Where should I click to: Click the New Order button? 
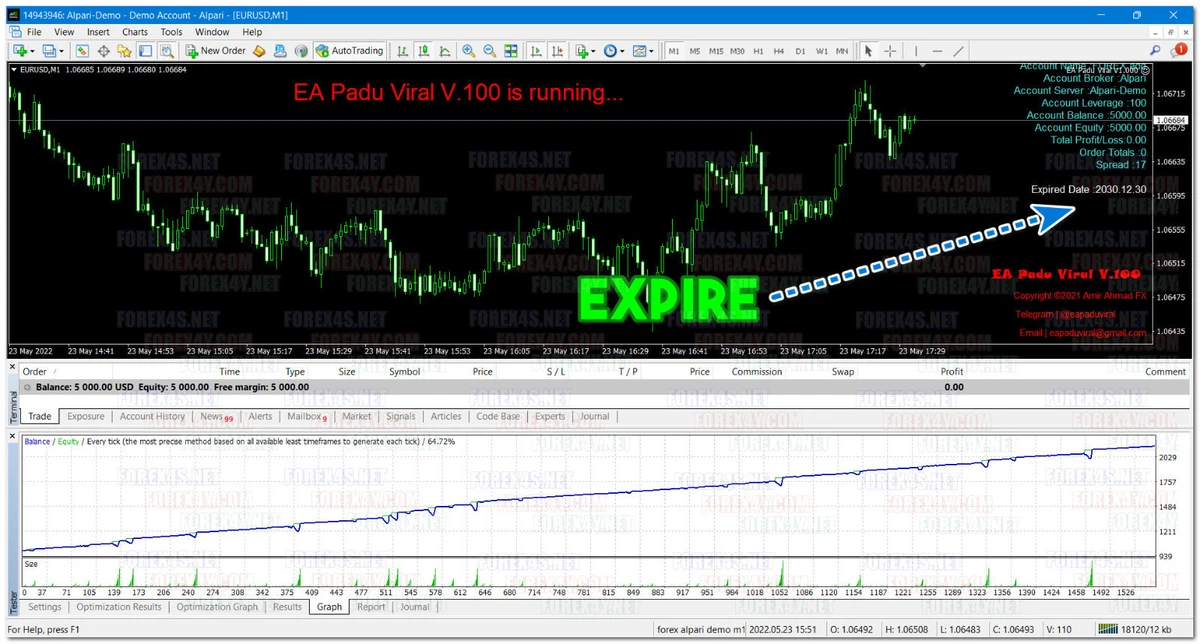(x=215, y=51)
